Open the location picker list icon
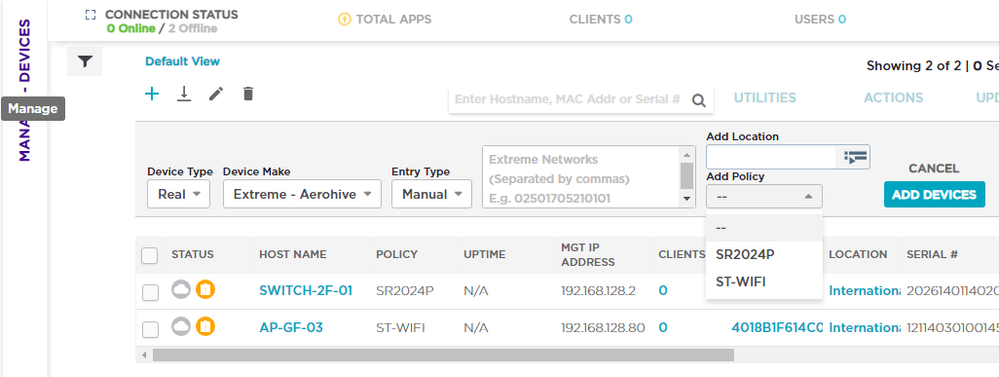The image size is (999, 377). (855, 157)
